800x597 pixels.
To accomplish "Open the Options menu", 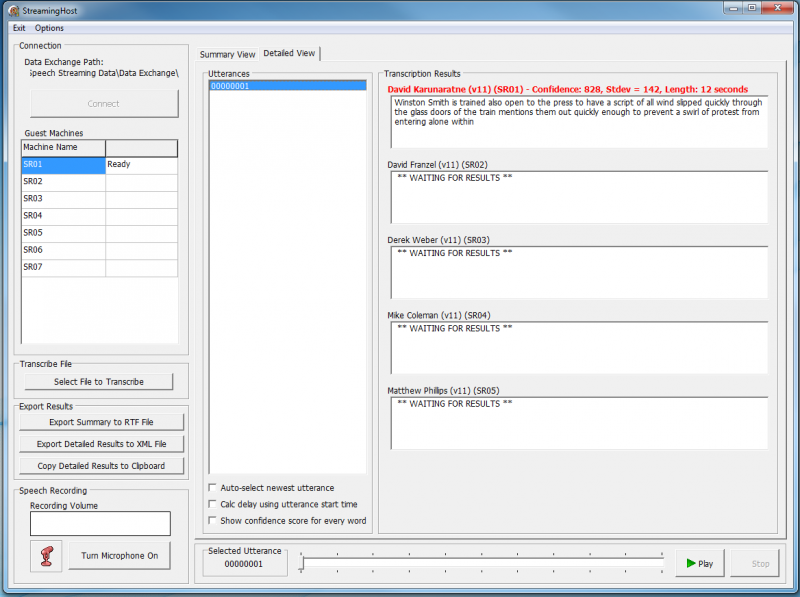I will click(x=49, y=28).
